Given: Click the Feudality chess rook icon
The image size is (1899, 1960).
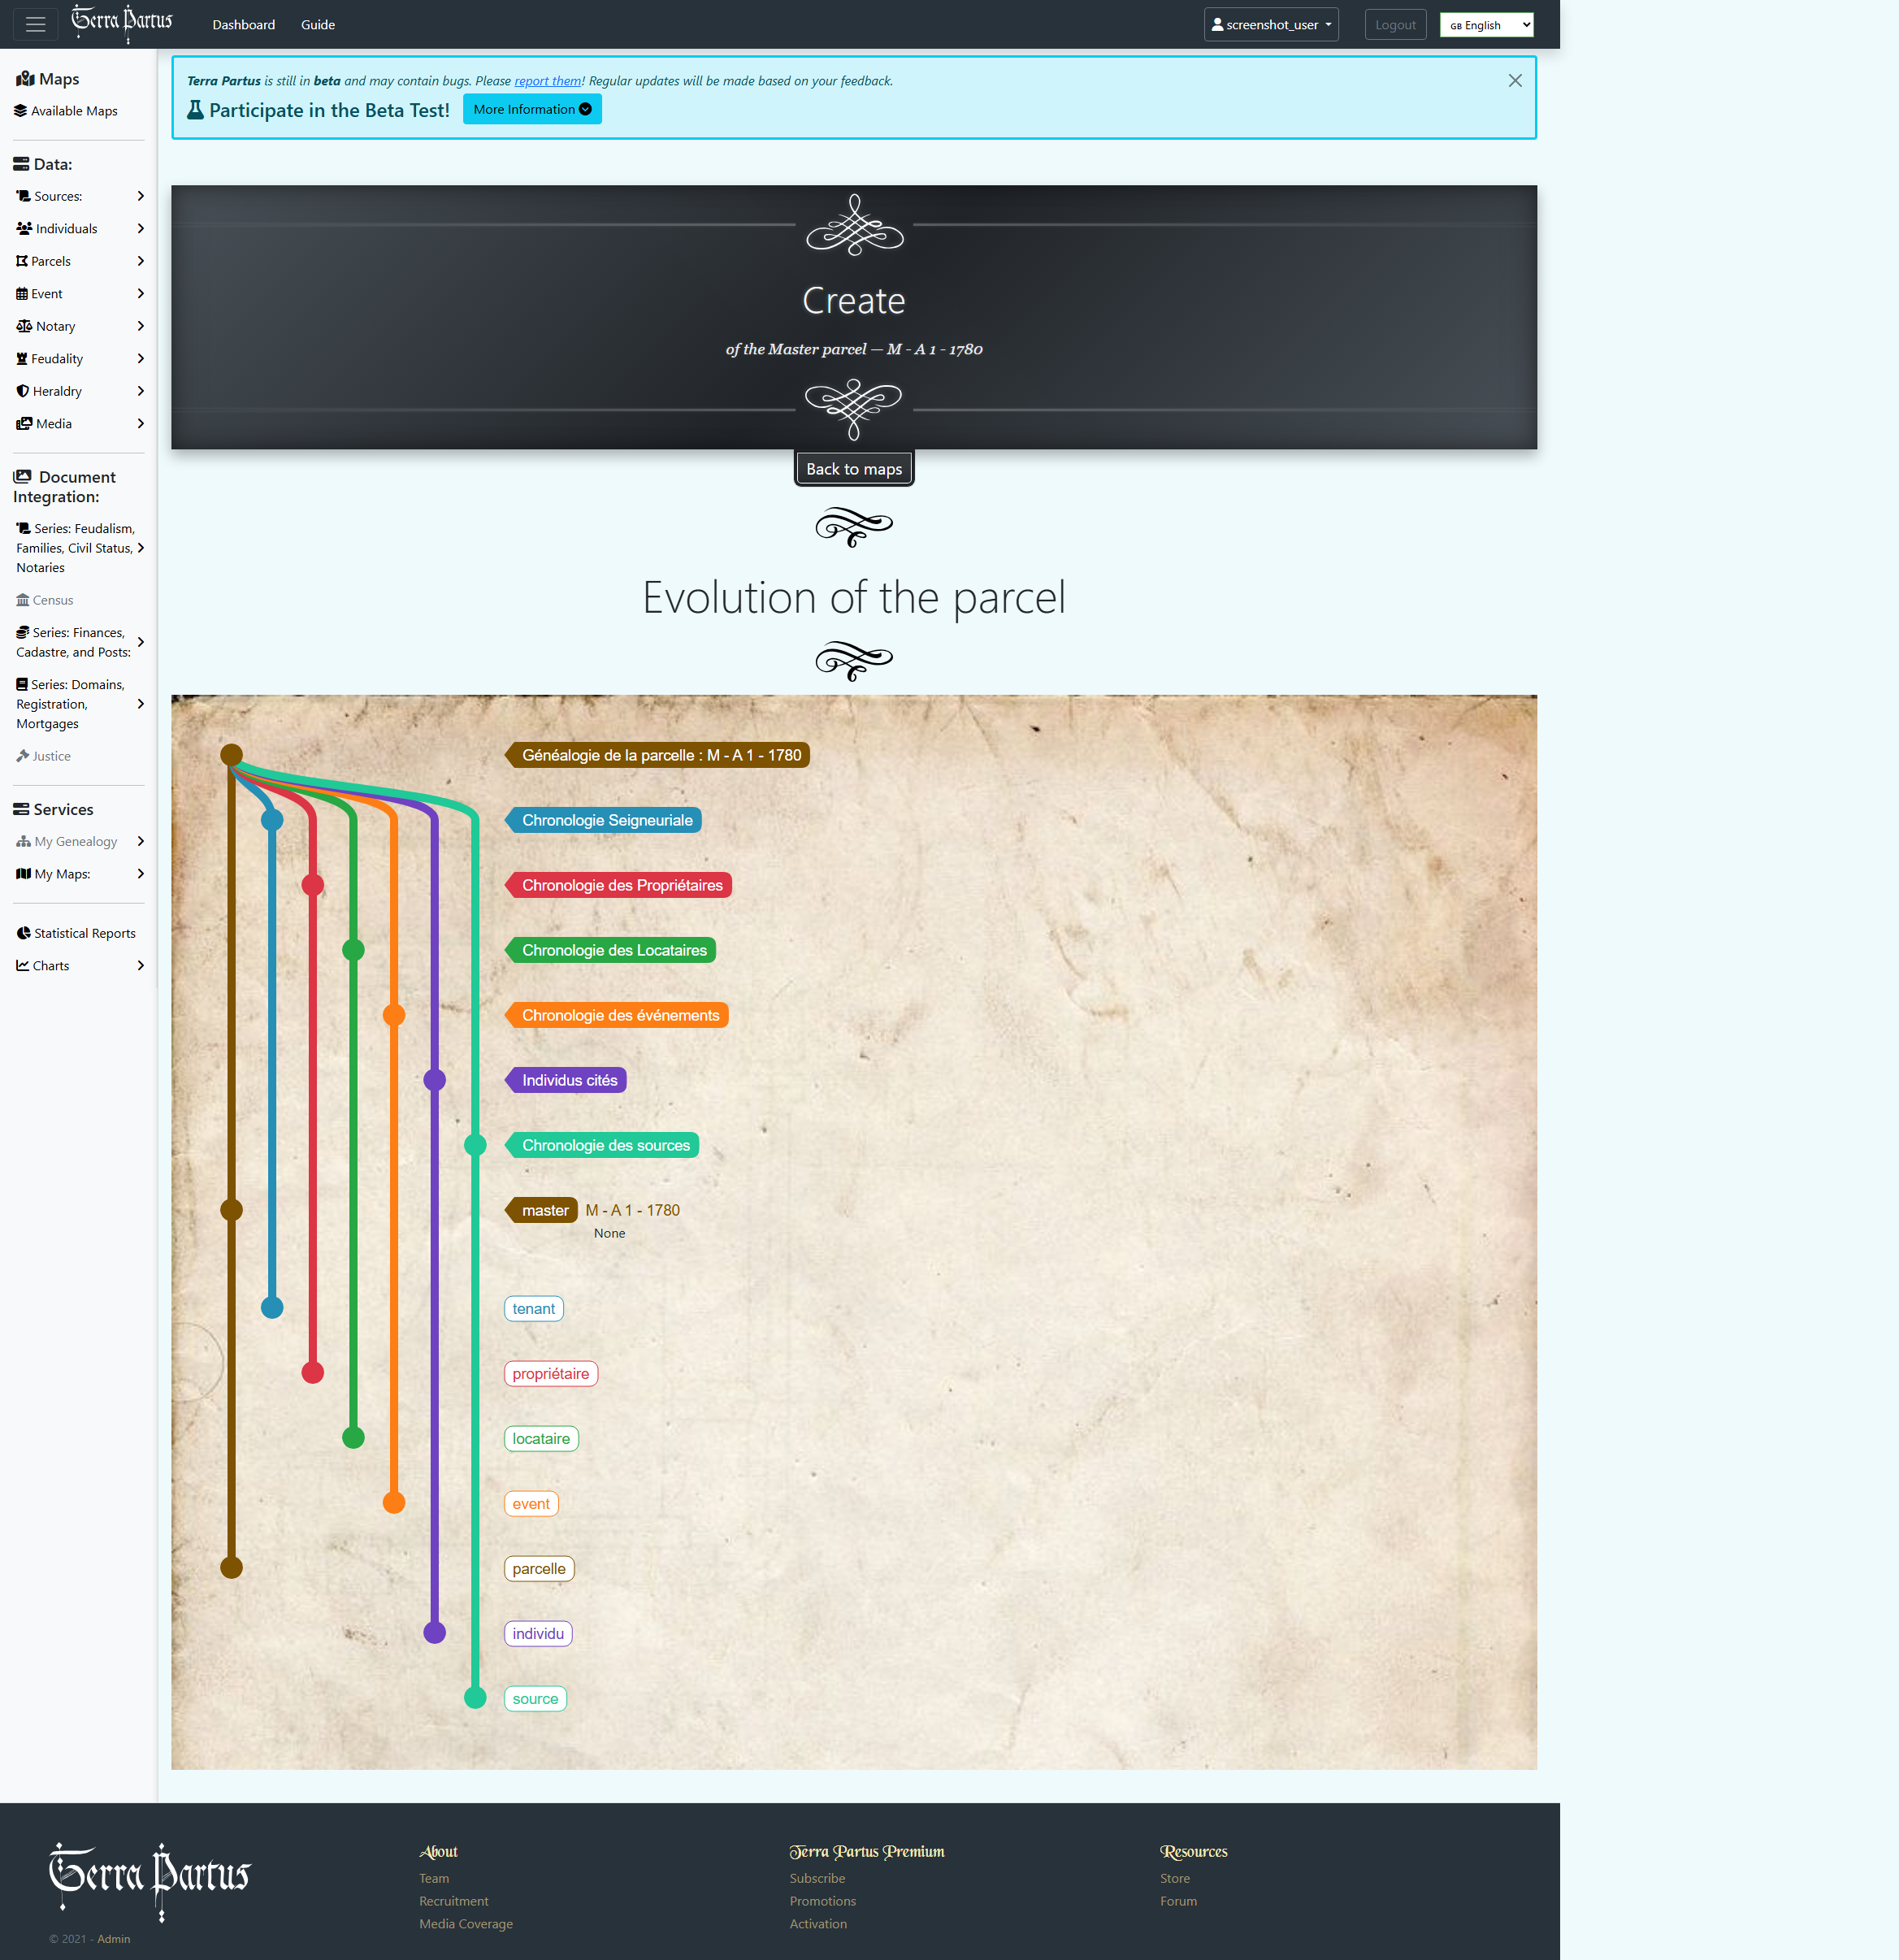Looking at the screenshot, I should pyautogui.click(x=22, y=359).
